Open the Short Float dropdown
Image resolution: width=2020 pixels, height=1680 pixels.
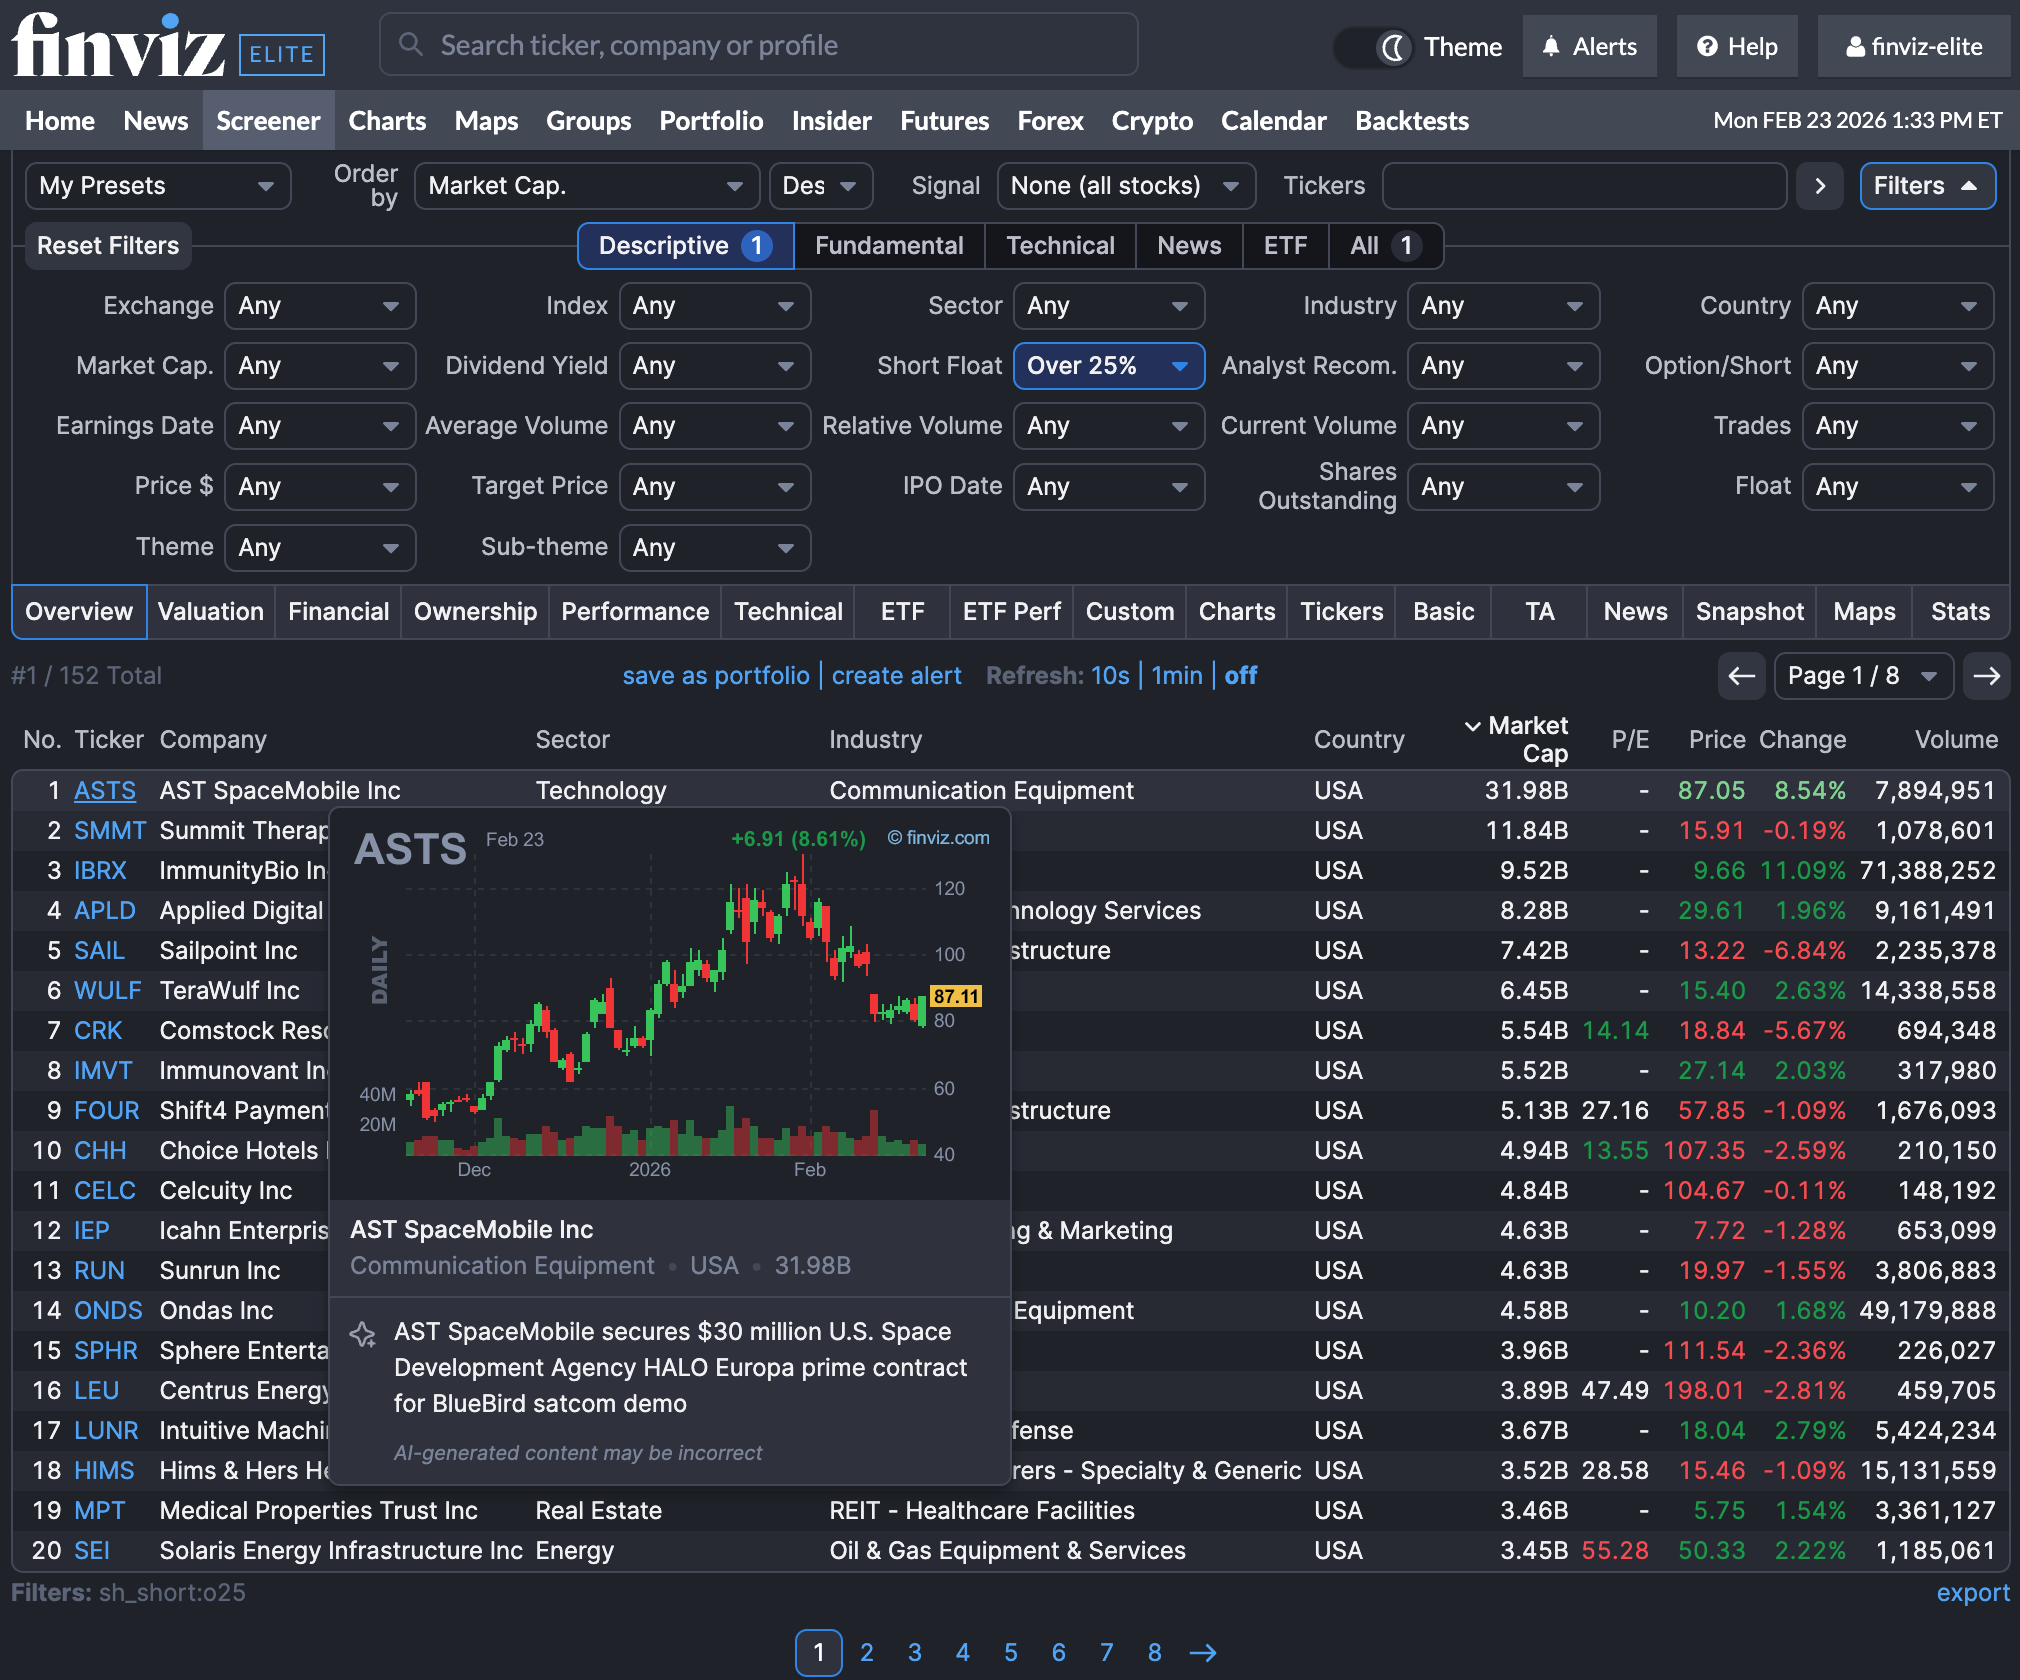point(1108,366)
